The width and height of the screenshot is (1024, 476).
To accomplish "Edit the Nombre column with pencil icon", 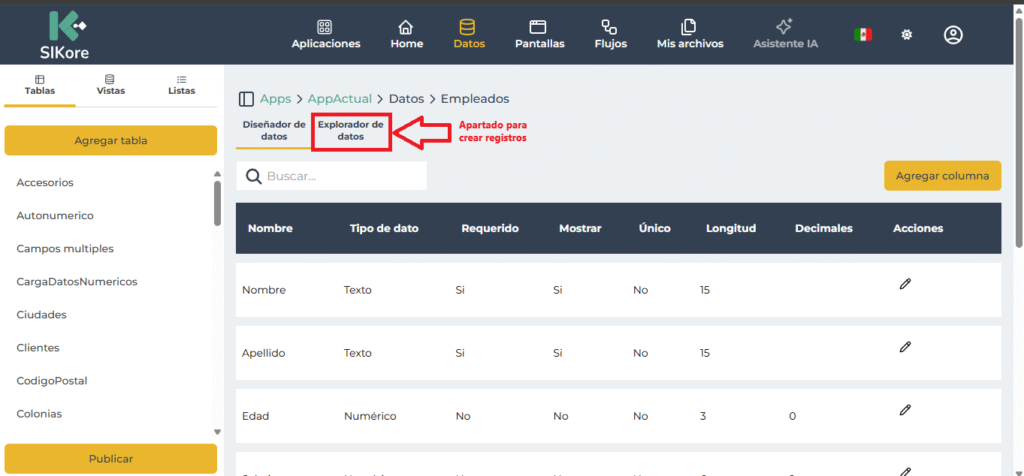I will [x=905, y=284].
